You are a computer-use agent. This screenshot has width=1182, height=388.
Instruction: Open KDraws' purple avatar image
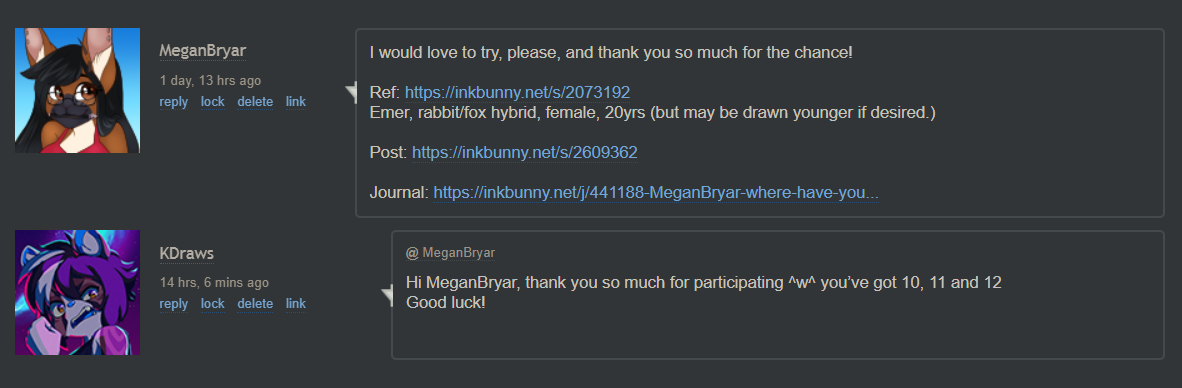77,292
